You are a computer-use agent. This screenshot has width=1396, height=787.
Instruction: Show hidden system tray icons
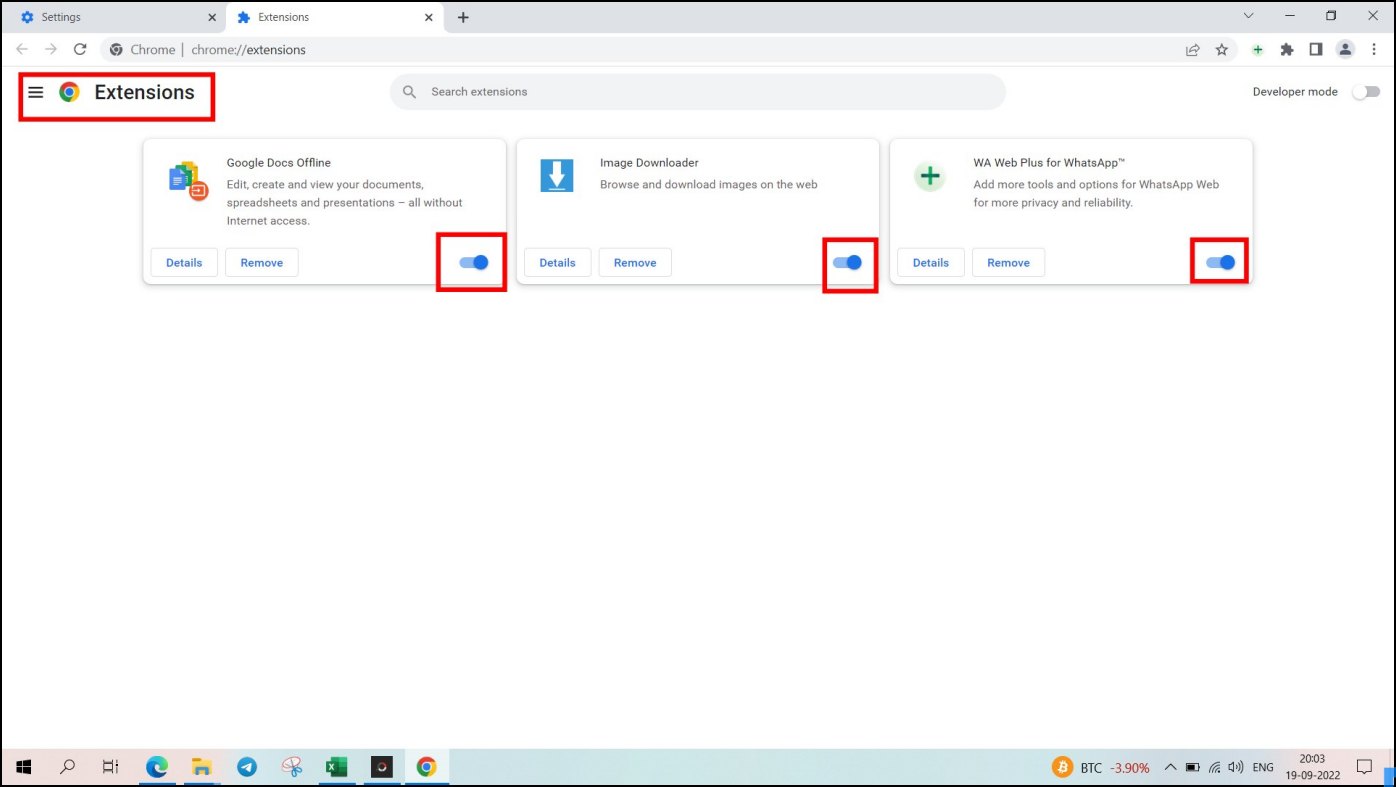(1170, 768)
